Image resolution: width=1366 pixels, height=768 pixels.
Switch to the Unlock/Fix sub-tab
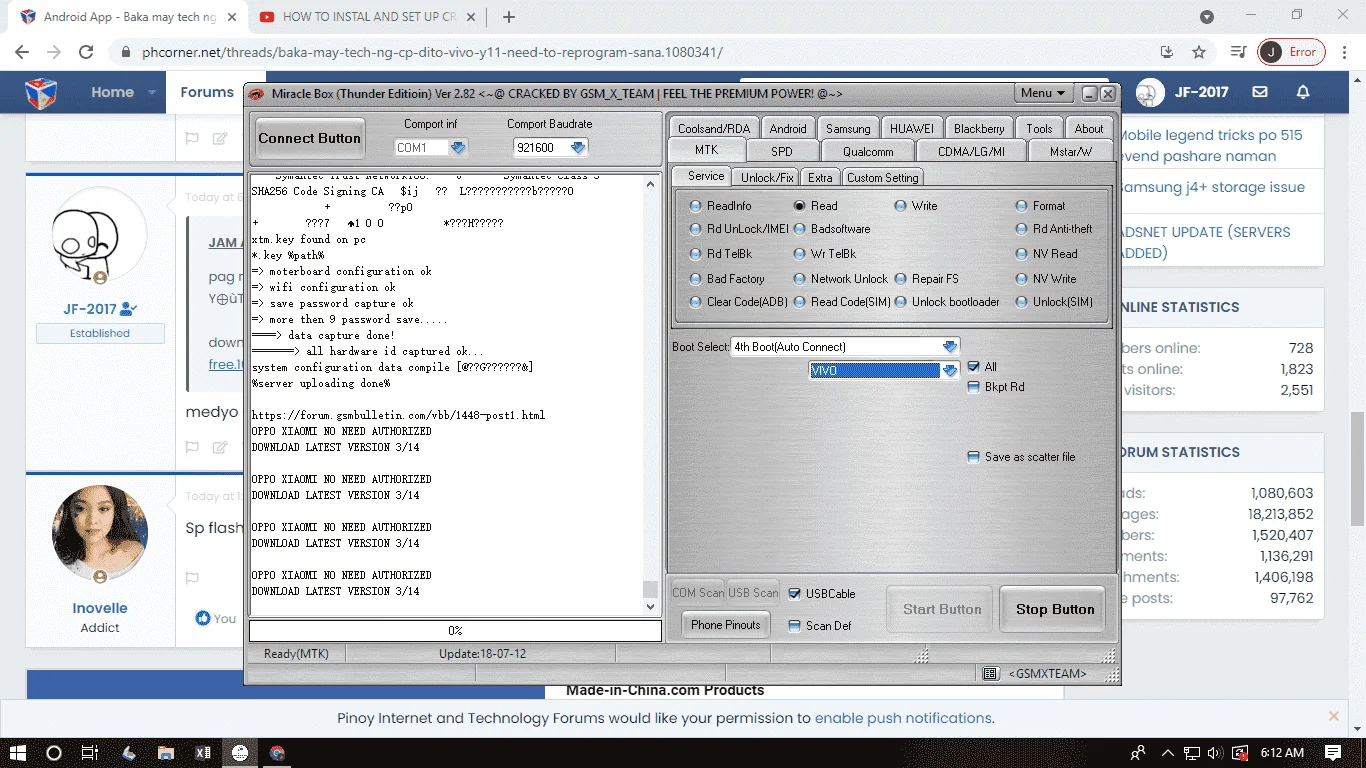click(x=767, y=177)
